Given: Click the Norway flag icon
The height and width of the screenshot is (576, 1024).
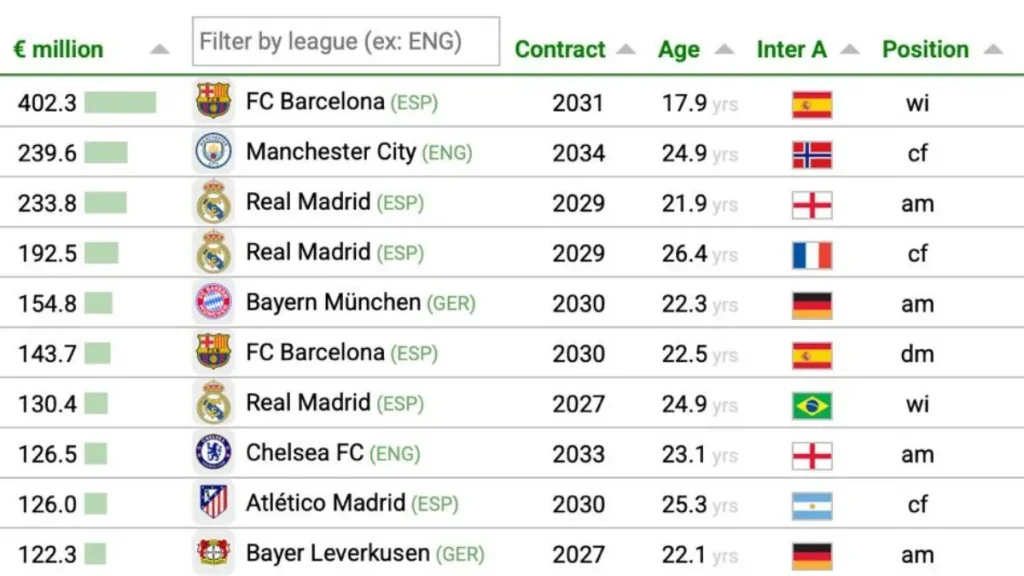Looking at the screenshot, I should (x=812, y=155).
